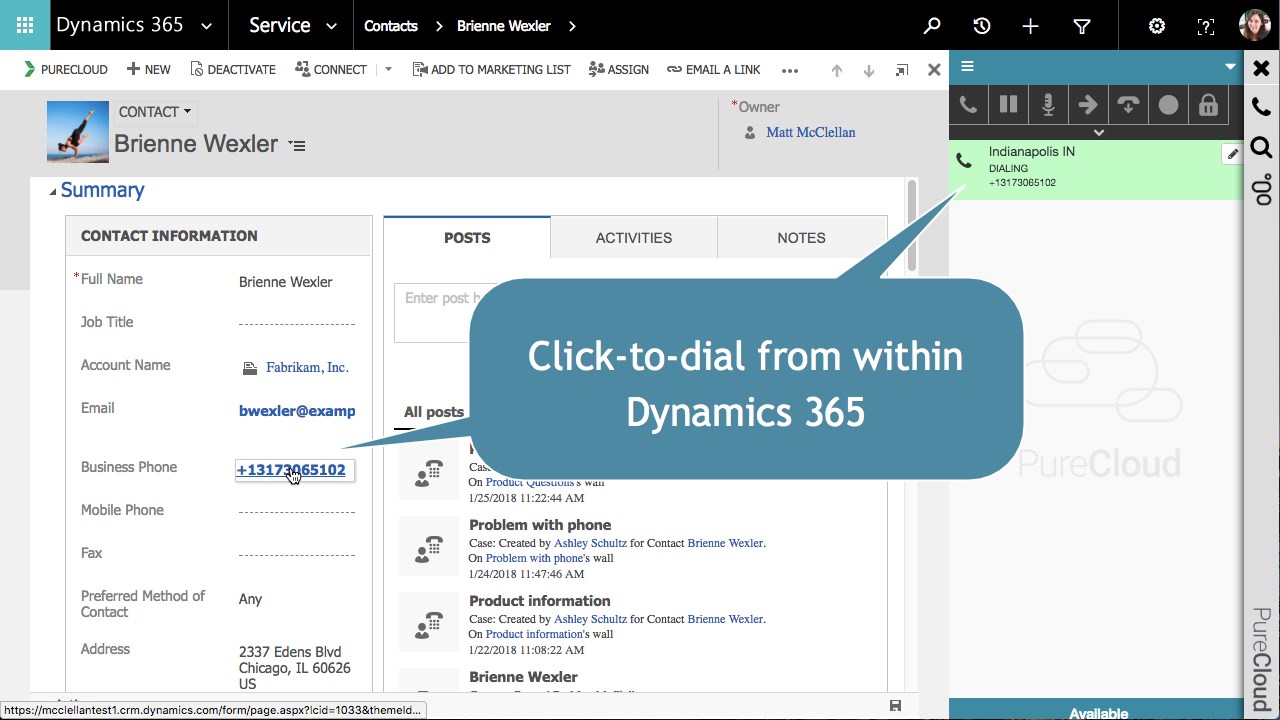Open the Quick Create plus button

coord(1031,26)
